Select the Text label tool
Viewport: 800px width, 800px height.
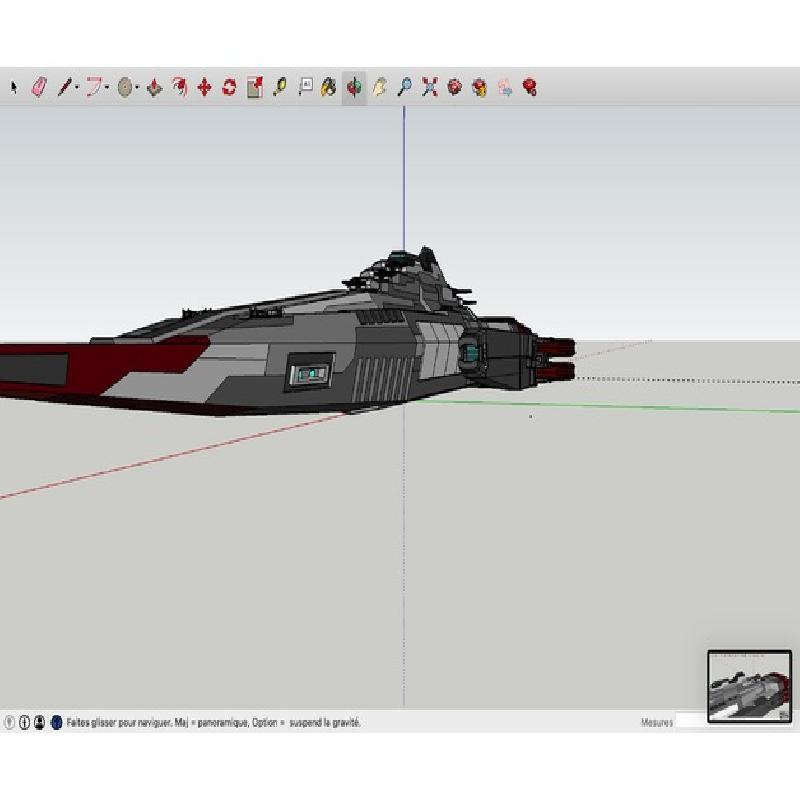point(305,87)
